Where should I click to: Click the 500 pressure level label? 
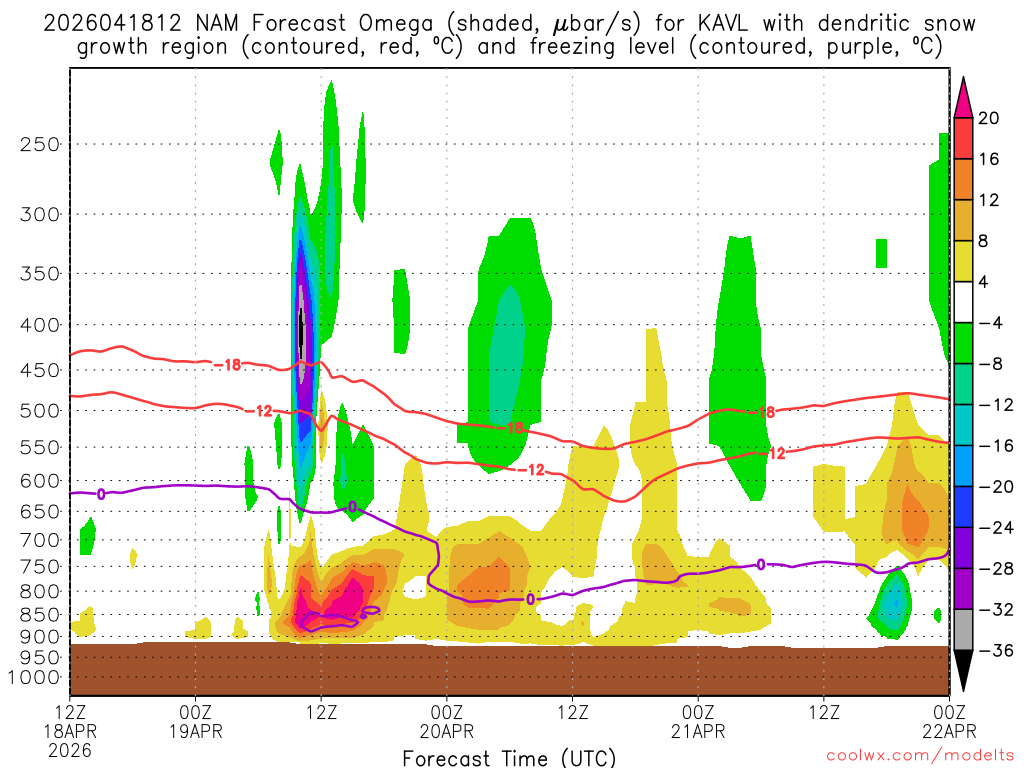pos(40,411)
